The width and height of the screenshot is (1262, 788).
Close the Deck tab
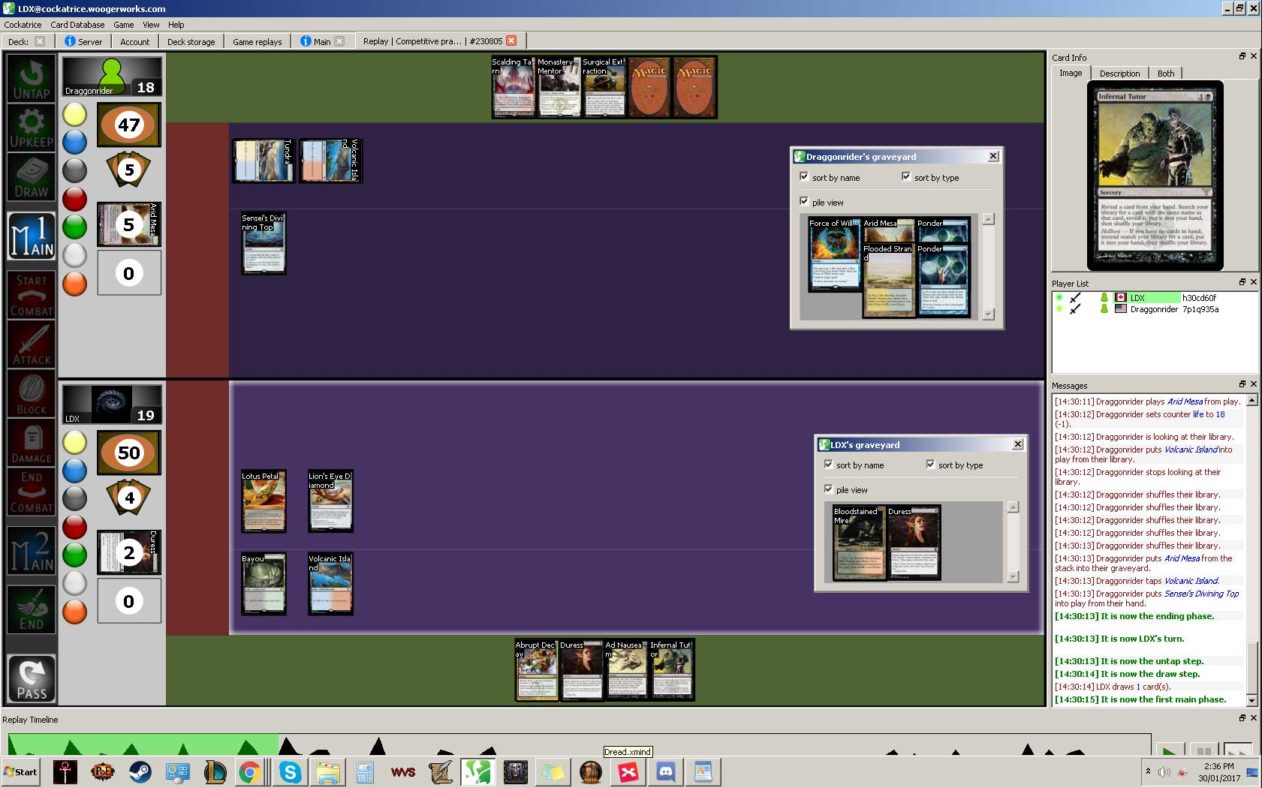point(40,41)
